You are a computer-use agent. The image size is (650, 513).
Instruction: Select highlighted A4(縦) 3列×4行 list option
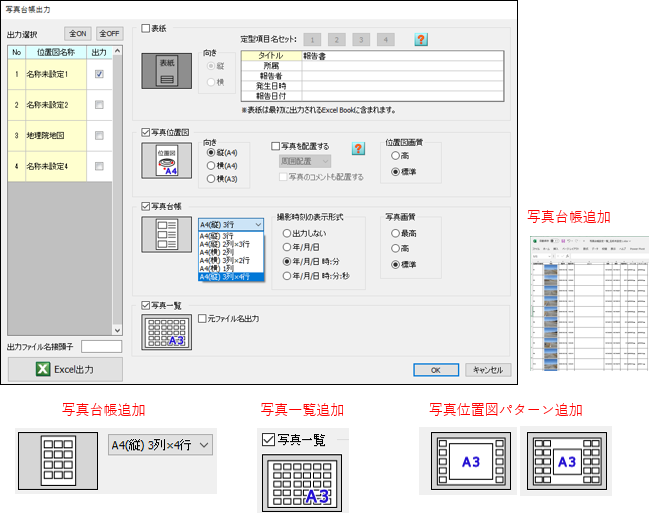[x=231, y=277]
